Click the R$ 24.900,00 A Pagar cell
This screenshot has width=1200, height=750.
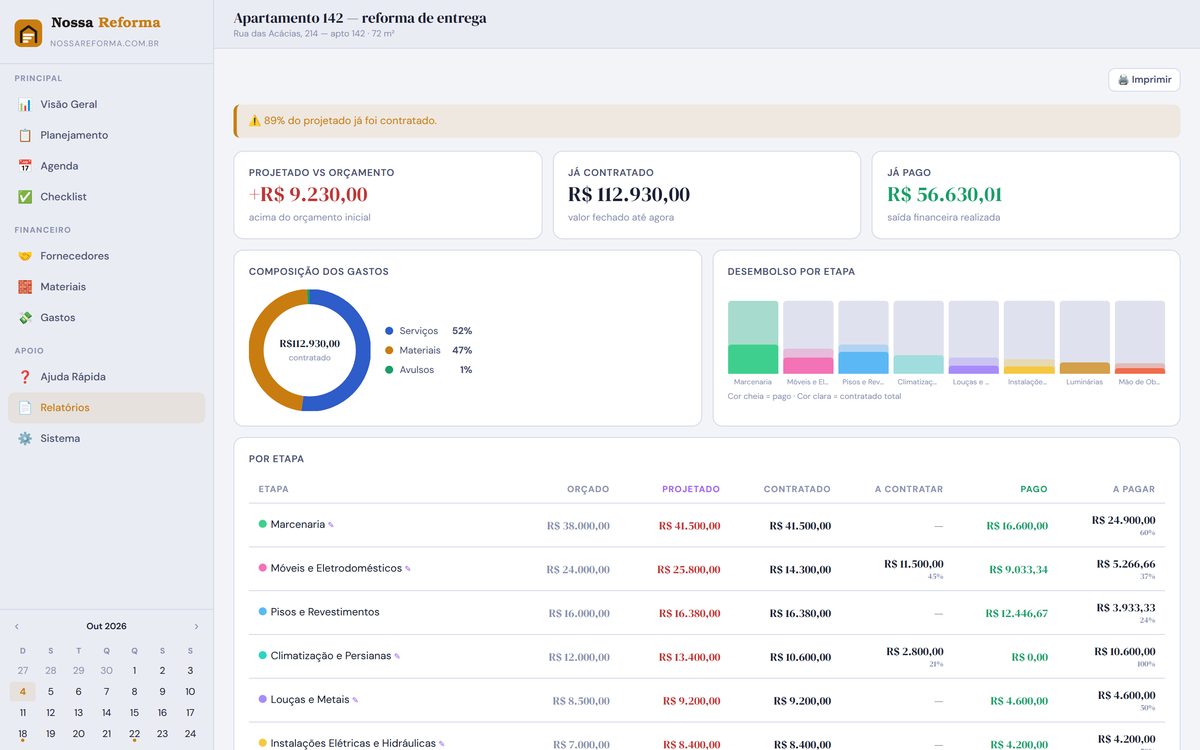(x=1124, y=520)
